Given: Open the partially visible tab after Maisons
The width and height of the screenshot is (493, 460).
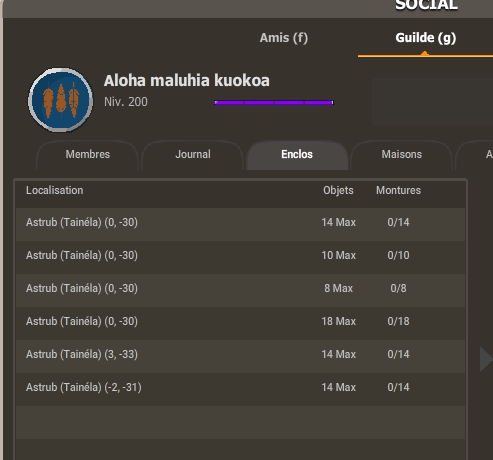Looking at the screenshot, I should click(475, 154).
